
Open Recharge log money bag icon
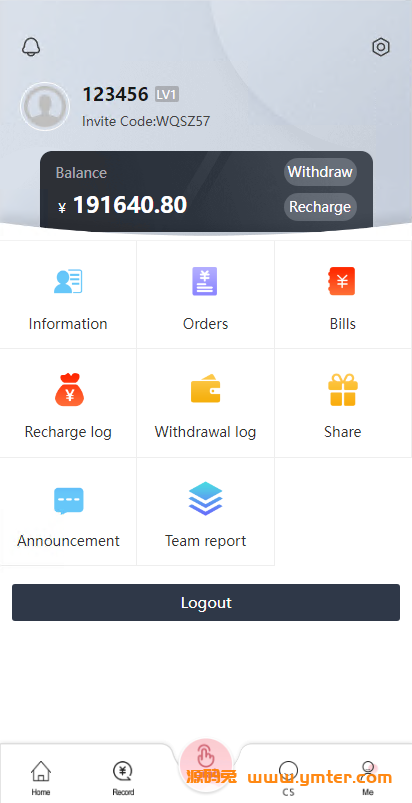(x=69, y=390)
